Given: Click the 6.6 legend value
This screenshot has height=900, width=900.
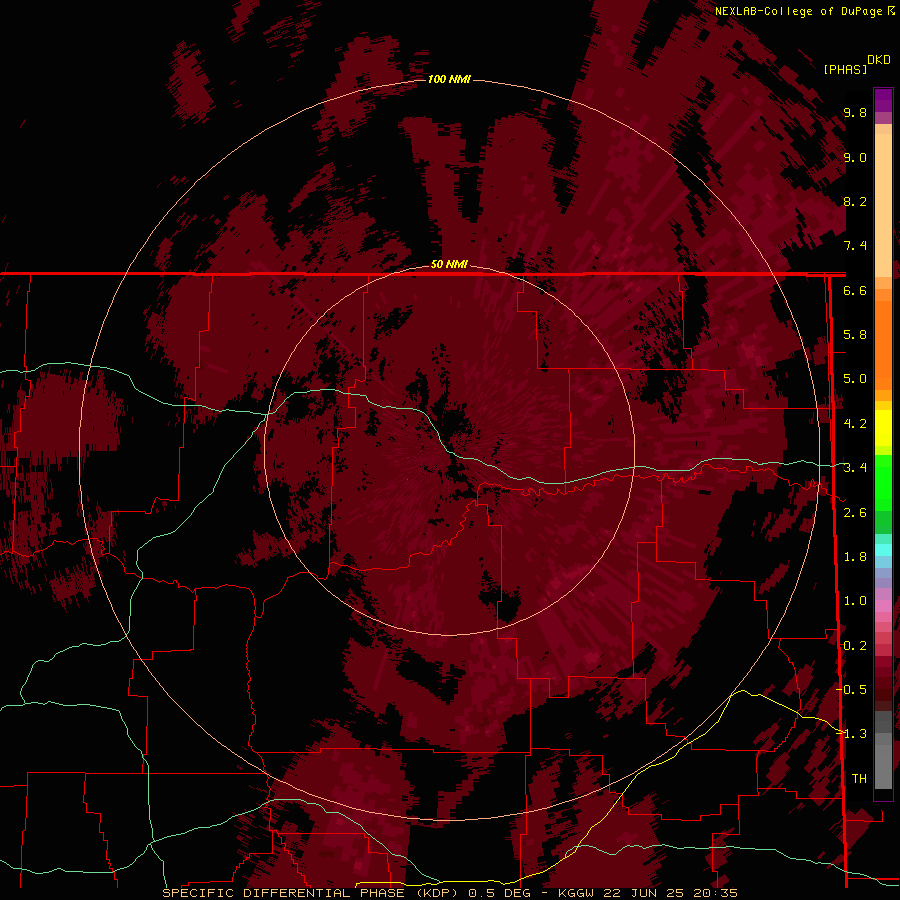Looking at the screenshot, I should (x=855, y=291).
